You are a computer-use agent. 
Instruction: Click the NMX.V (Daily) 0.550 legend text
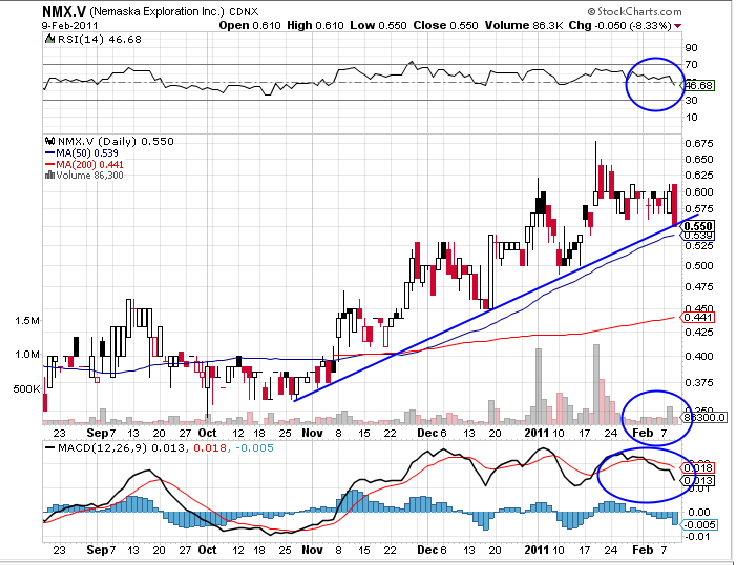(x=116, y=141)
